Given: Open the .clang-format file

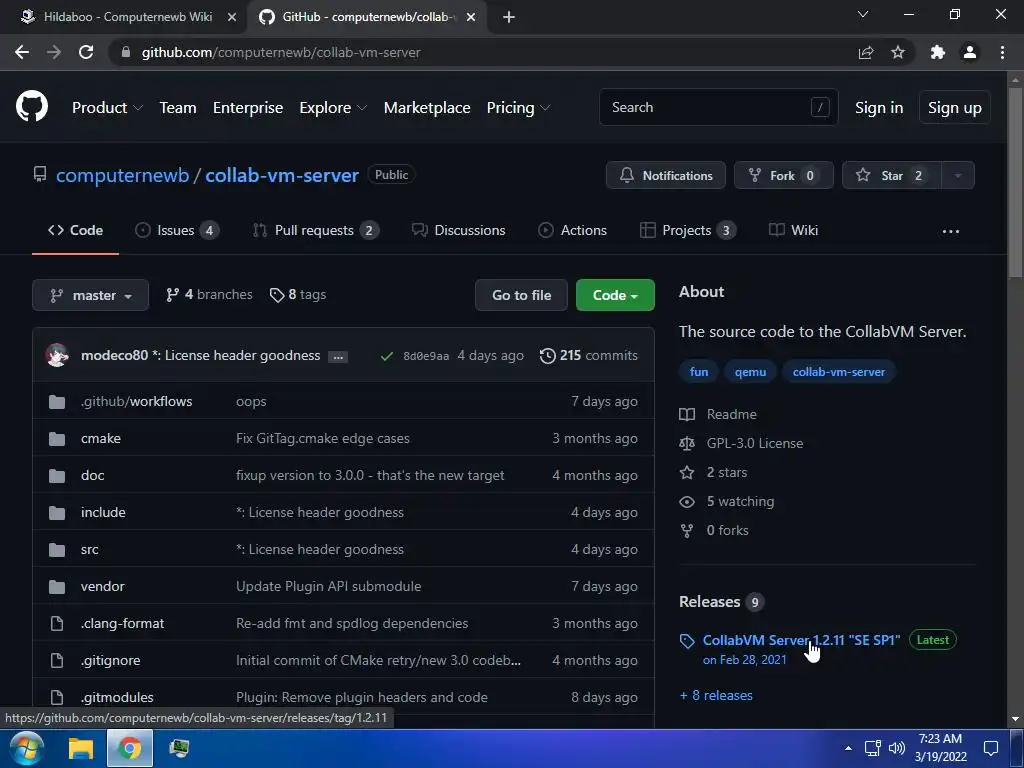Looking at the screenshot, I should (x=122, y=623).
